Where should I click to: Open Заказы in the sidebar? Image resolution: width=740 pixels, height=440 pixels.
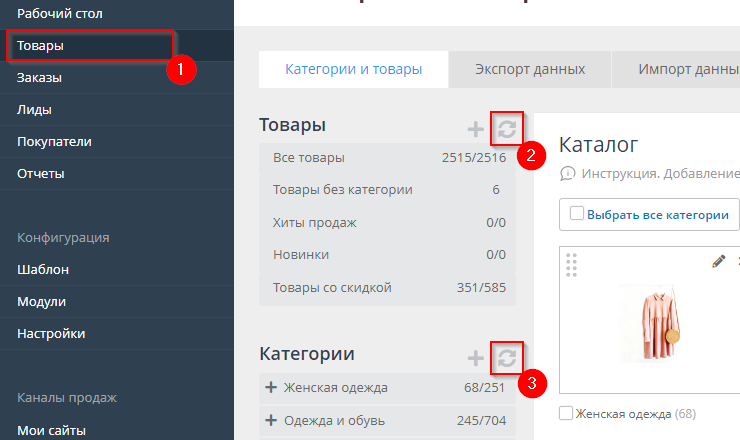pyautogui.click(x=40, y=78)
